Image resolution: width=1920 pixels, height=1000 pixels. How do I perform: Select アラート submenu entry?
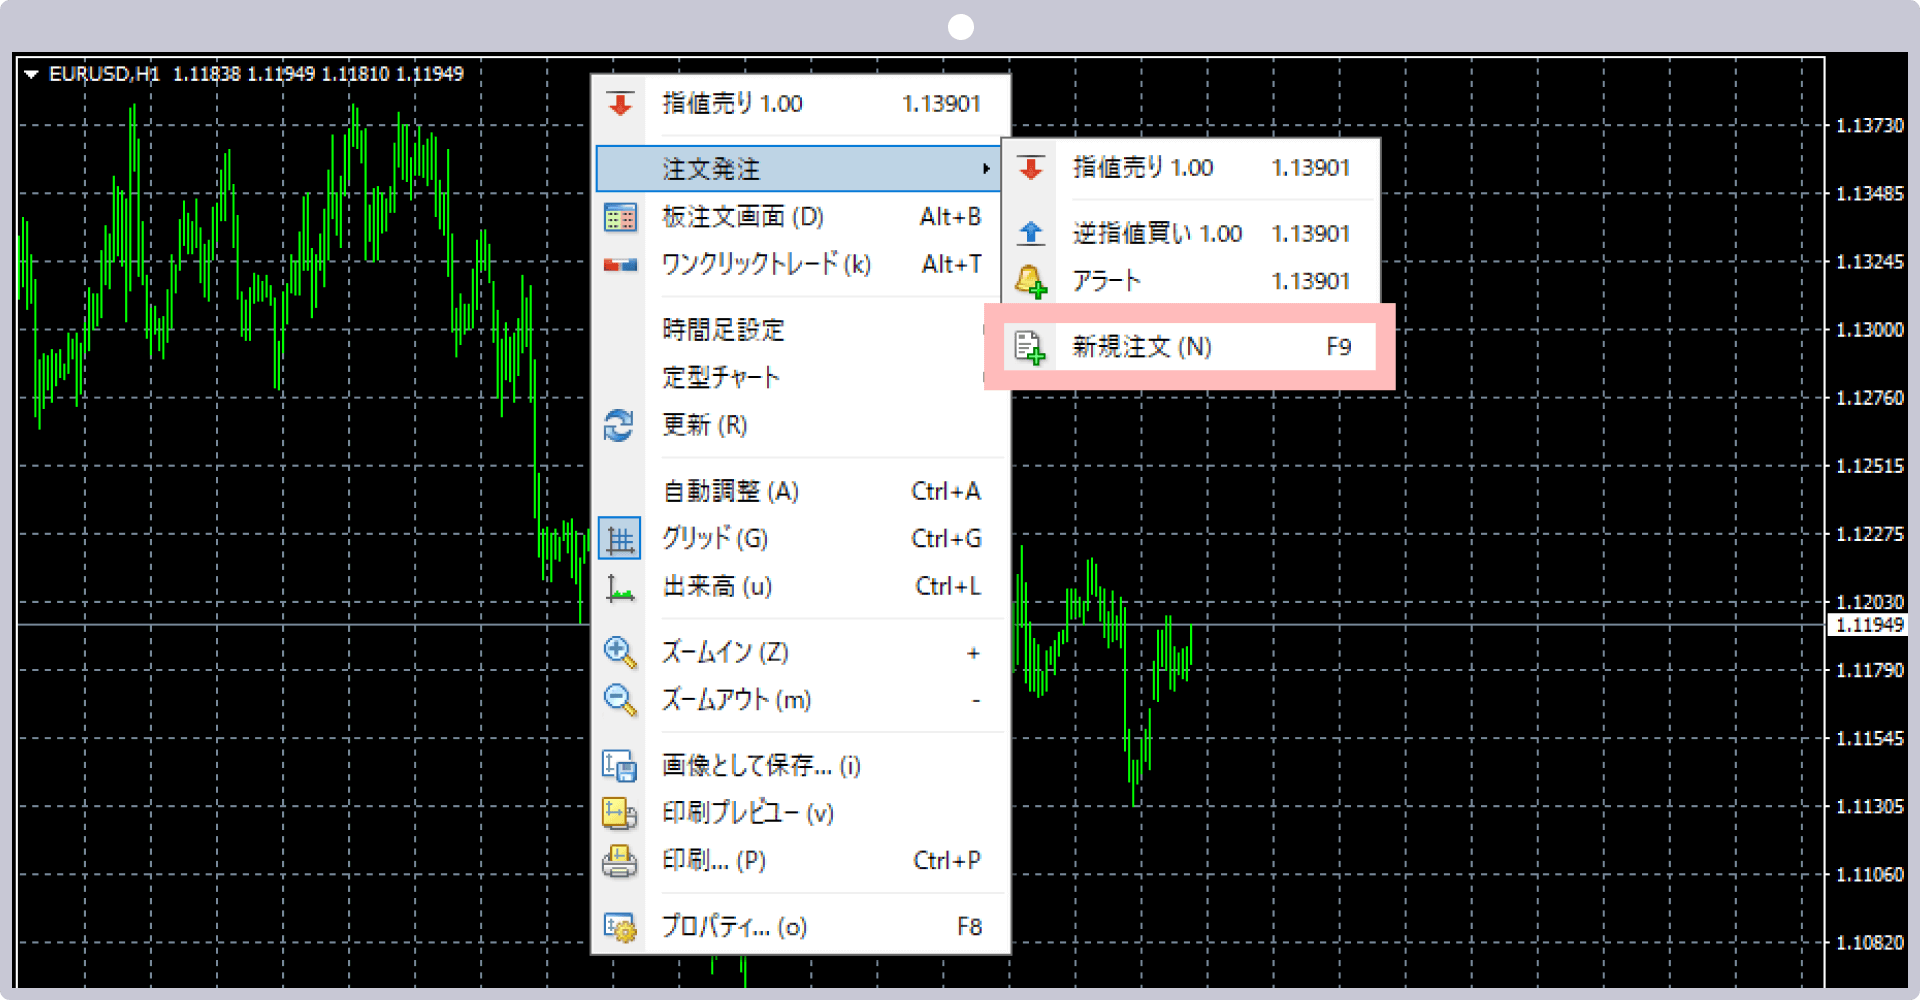(1191, 281)
